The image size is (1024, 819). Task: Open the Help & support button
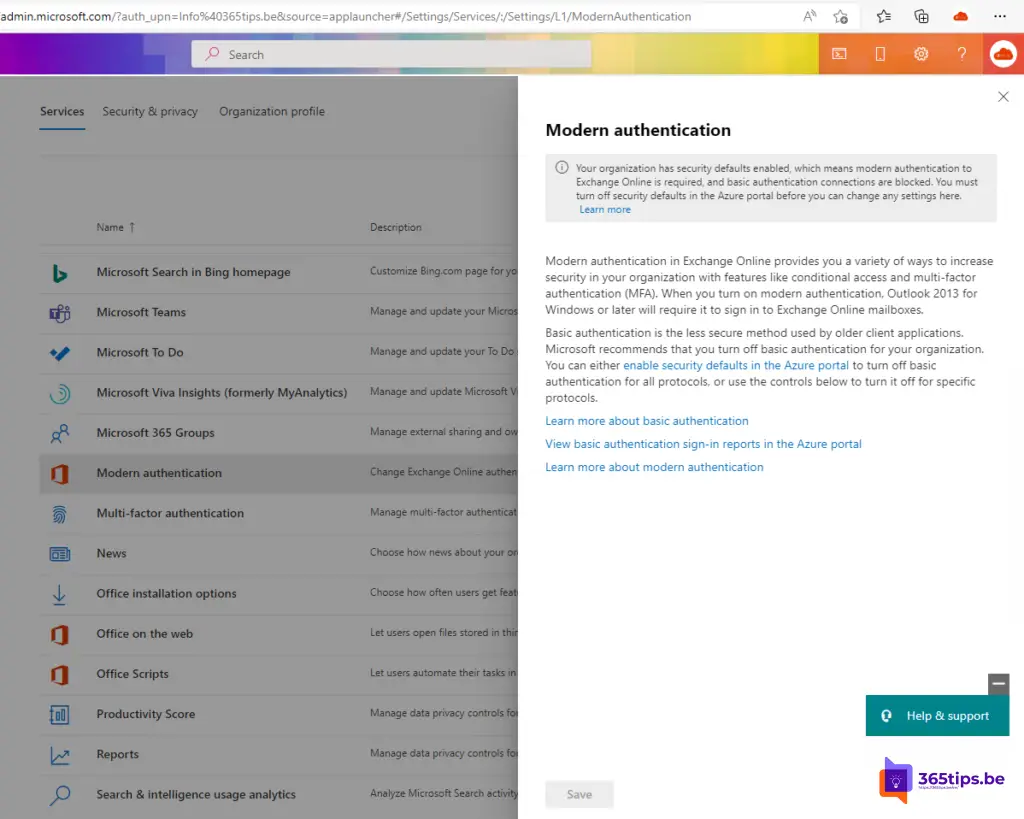click(937, 716)
